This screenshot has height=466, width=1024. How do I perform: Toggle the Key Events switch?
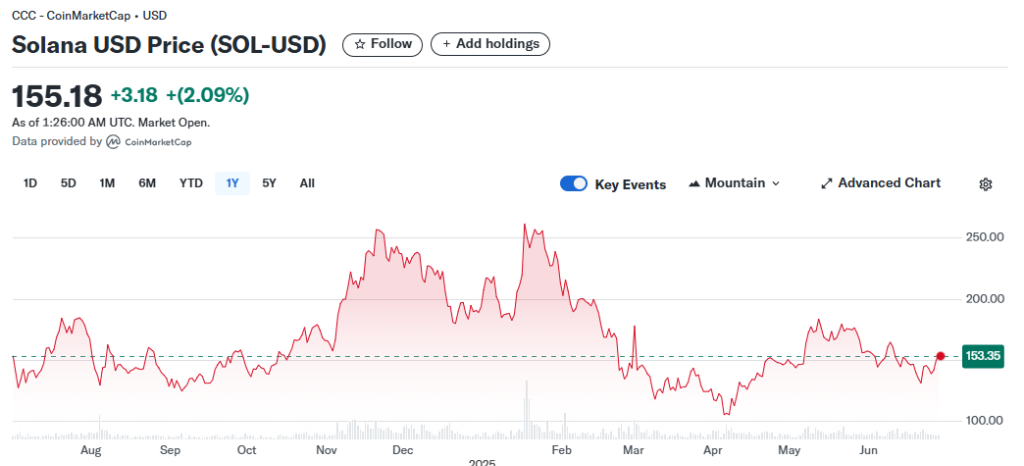[x=573, y=184]
